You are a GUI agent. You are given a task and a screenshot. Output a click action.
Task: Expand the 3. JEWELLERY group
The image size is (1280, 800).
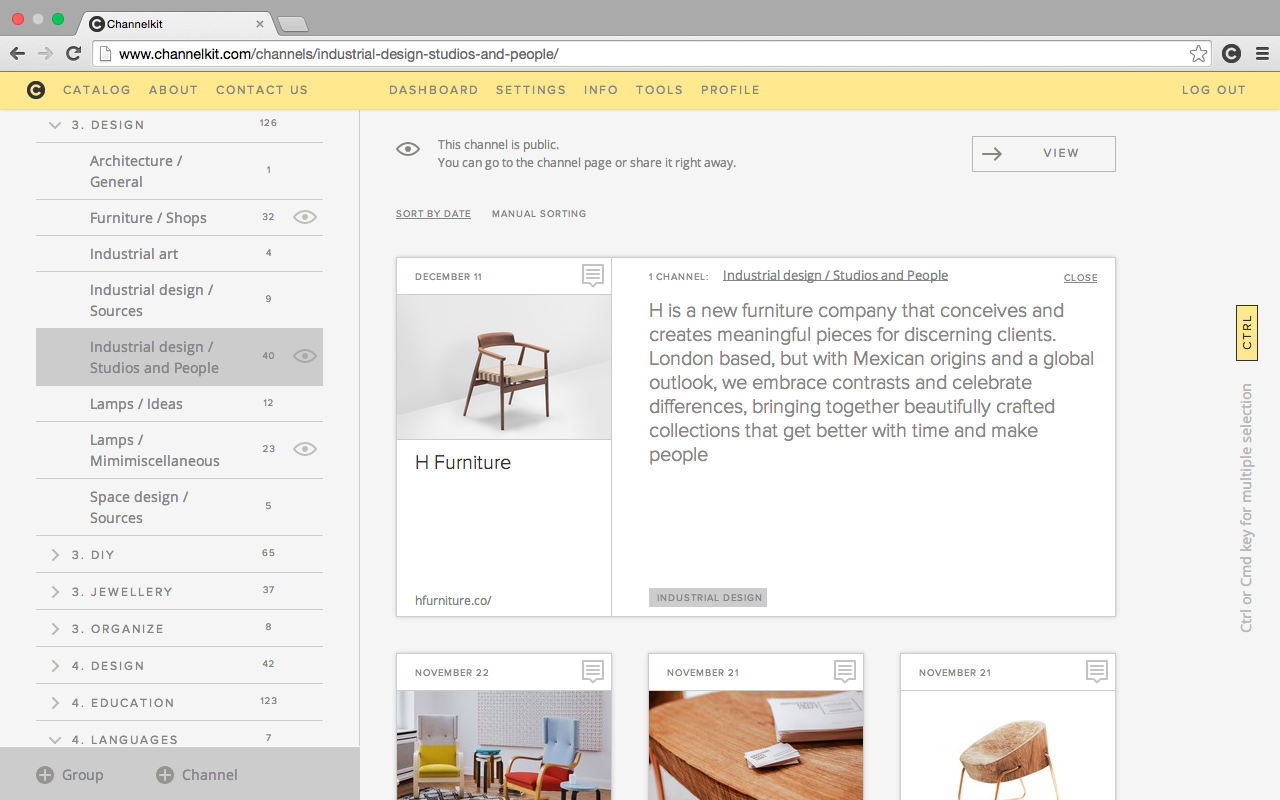point(55,592)
